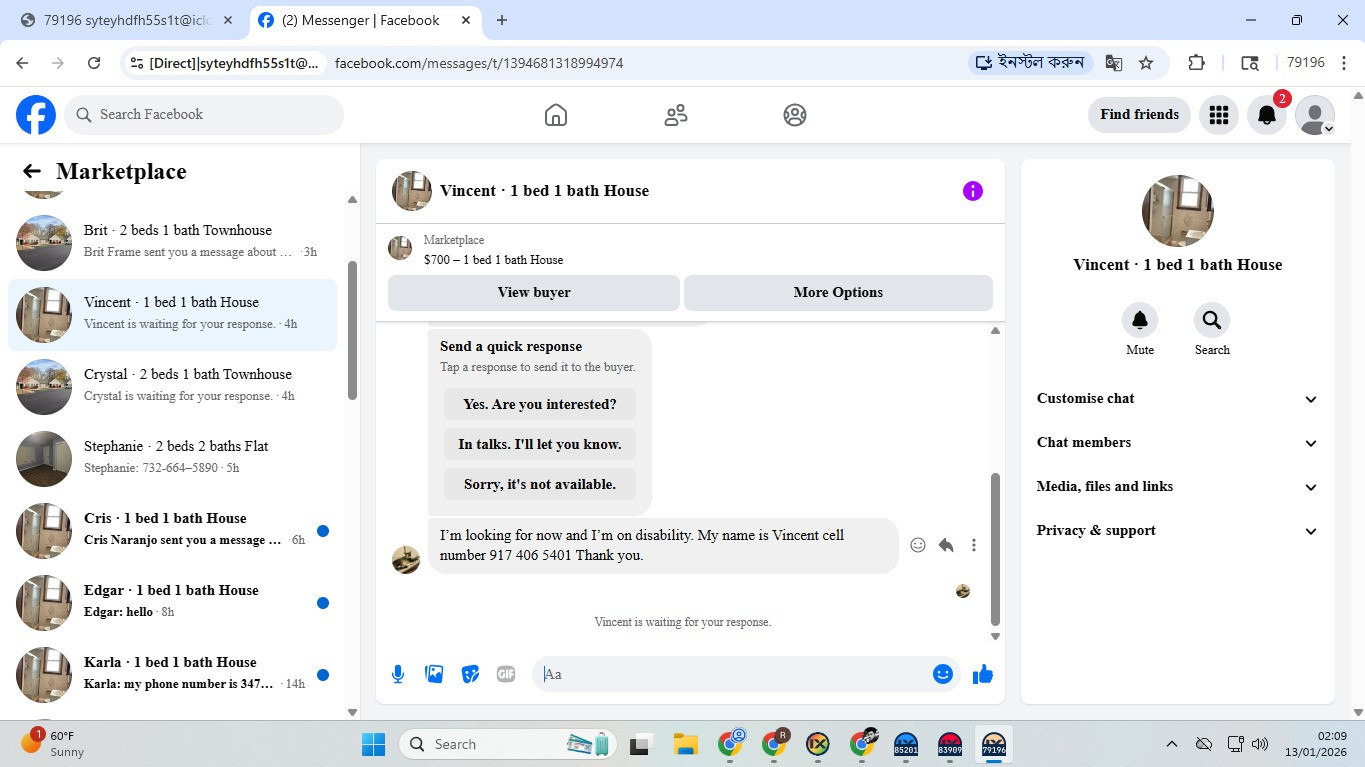Click the translate page icon
This screenshot has width=1365, height=767.
1114,63
